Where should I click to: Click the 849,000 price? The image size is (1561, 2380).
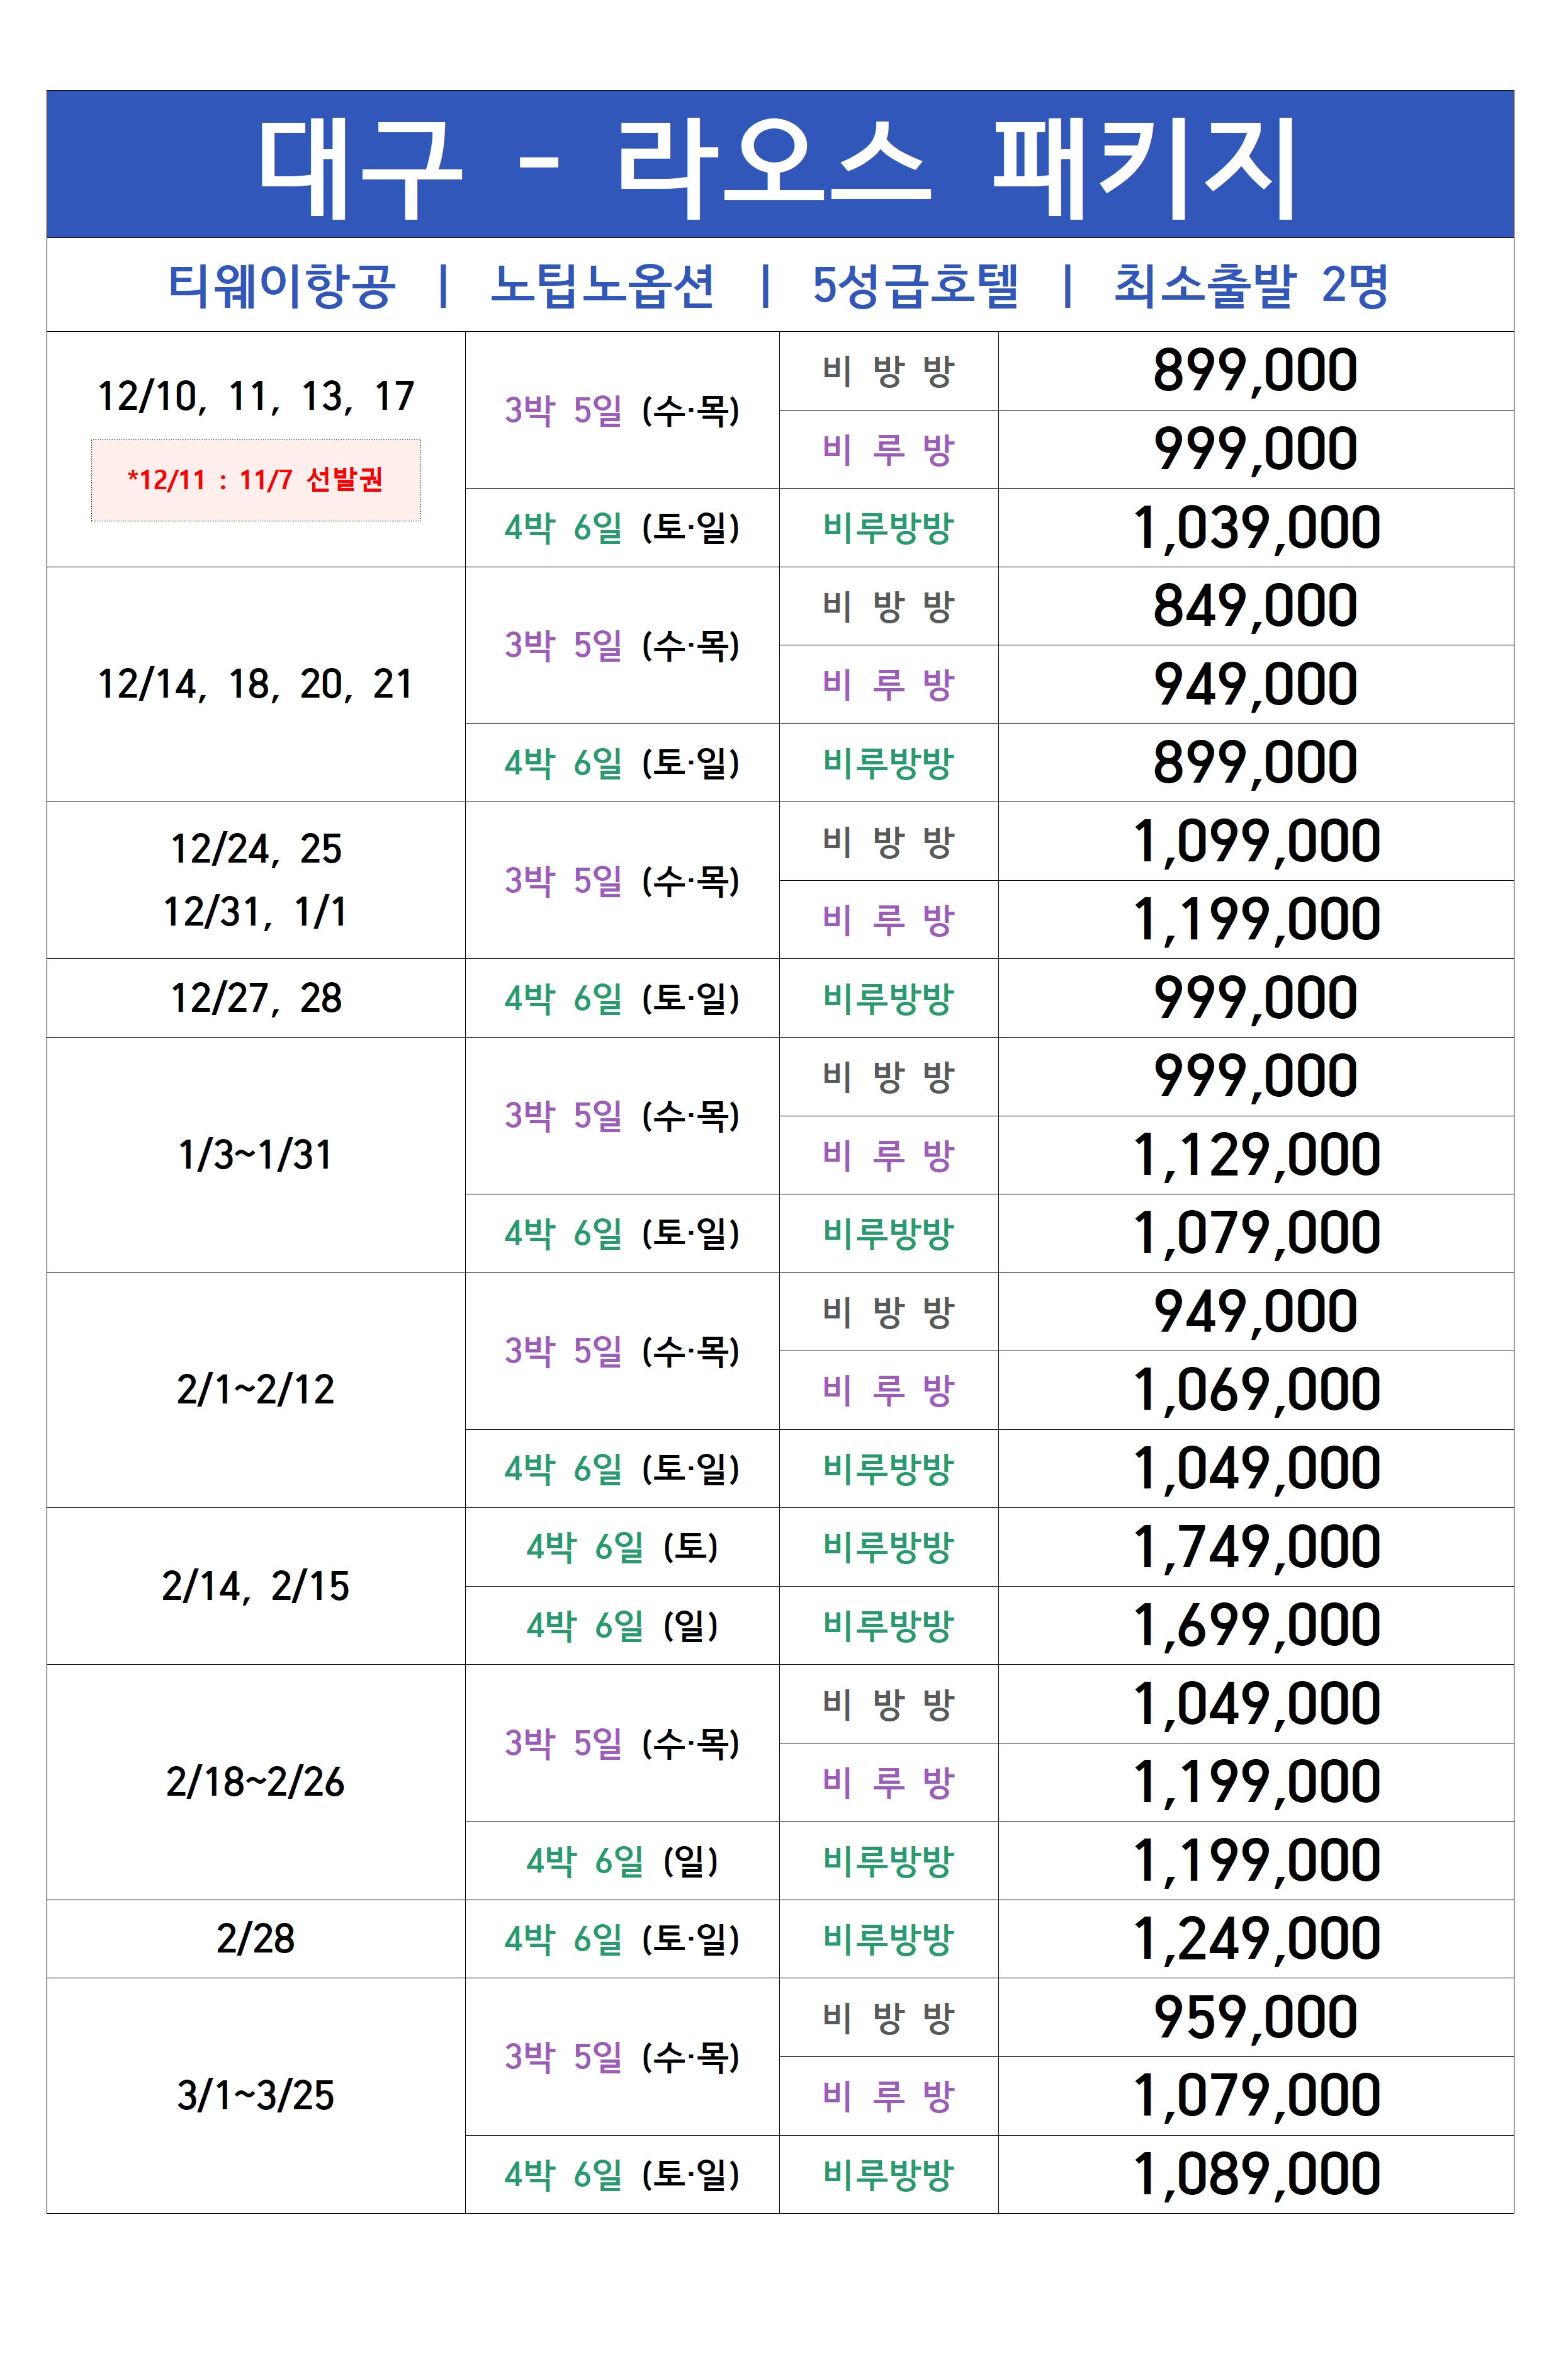(1256, 606)
